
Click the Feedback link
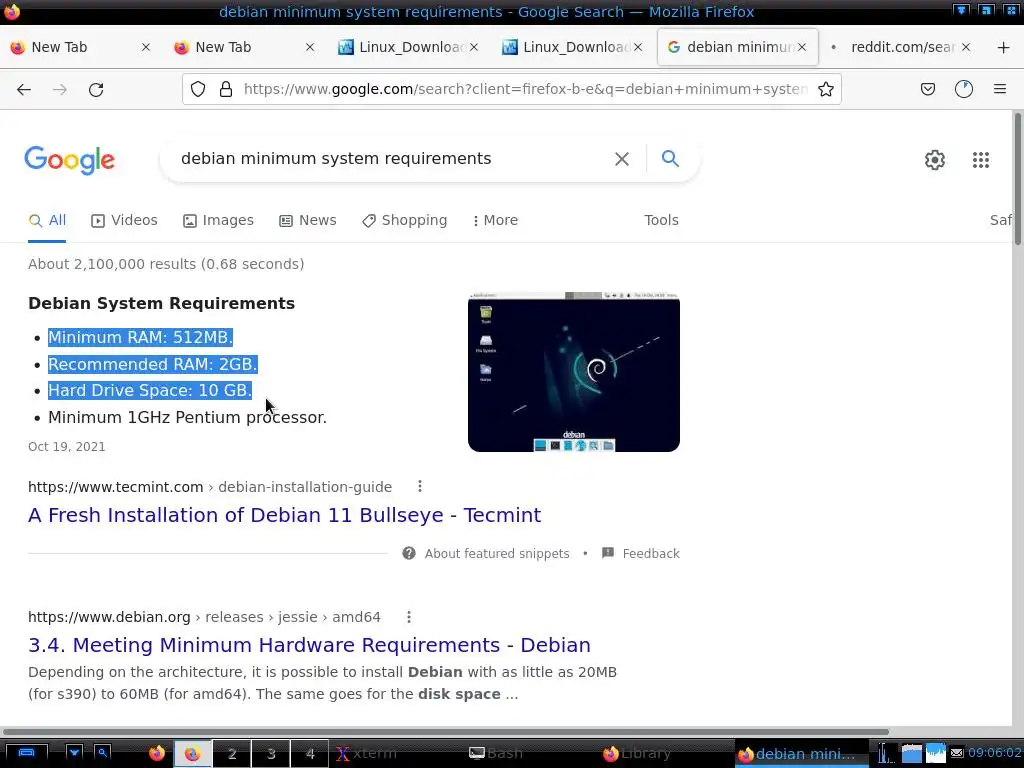(650, 554)
